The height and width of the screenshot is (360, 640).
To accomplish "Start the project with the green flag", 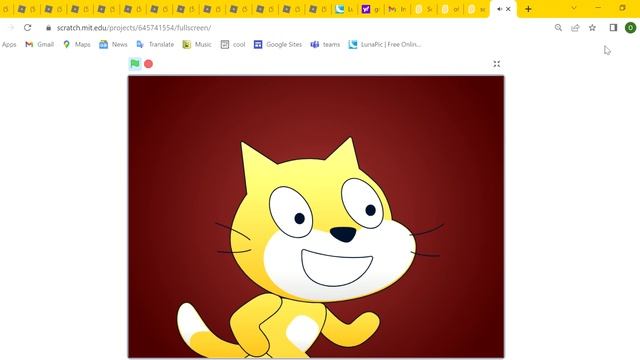I will click(x=135, y=64).
